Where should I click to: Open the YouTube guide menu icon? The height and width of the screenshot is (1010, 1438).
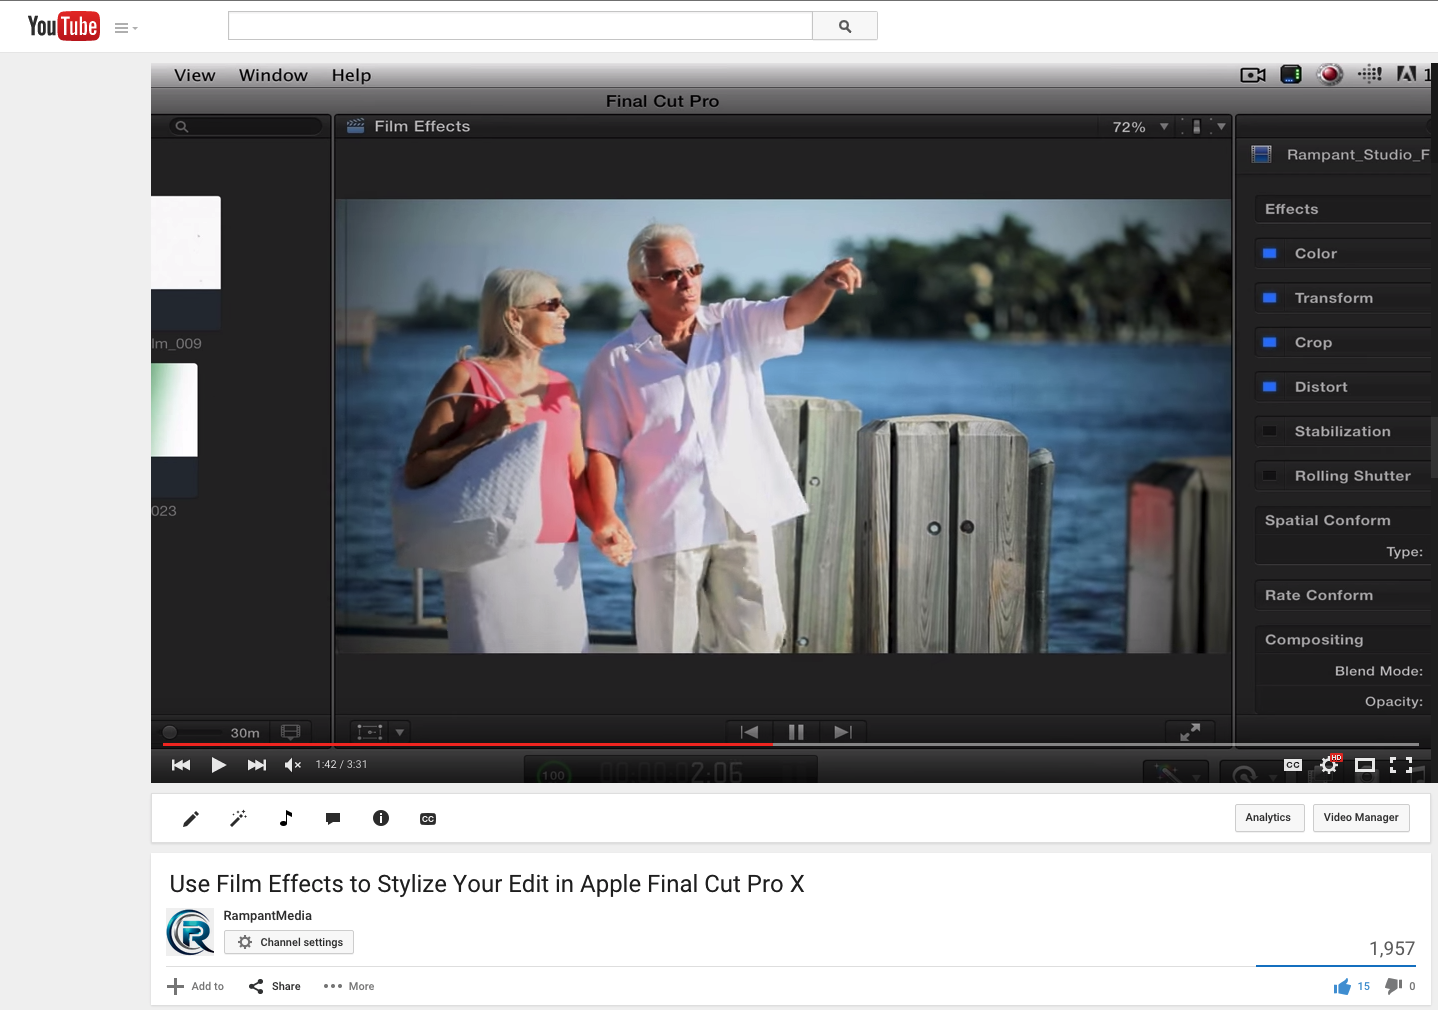(126, 28)
